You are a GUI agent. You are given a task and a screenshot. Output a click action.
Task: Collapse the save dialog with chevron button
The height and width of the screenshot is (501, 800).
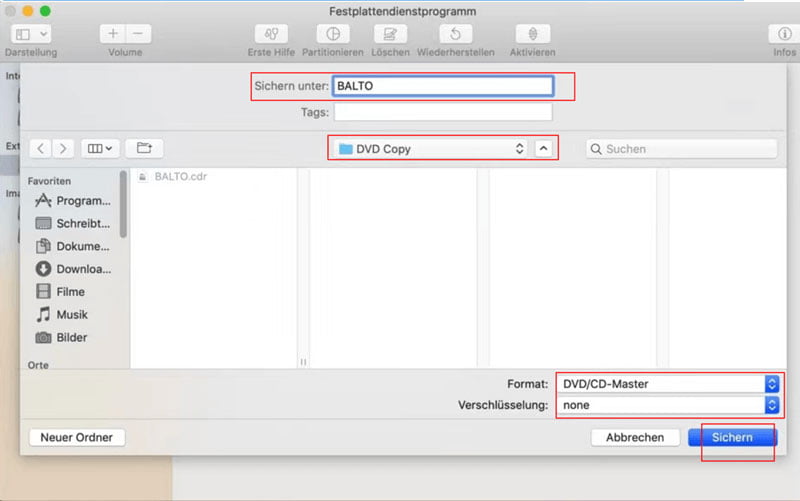coord(543,148)
